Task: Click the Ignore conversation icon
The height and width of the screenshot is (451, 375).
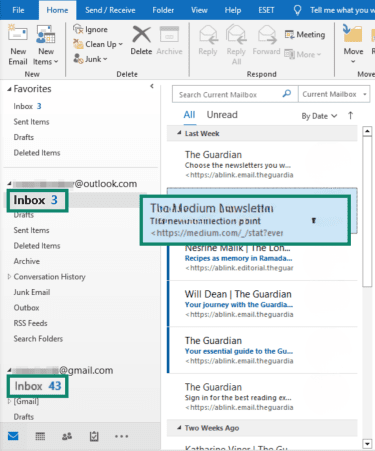Action: (x=78, y=29)
